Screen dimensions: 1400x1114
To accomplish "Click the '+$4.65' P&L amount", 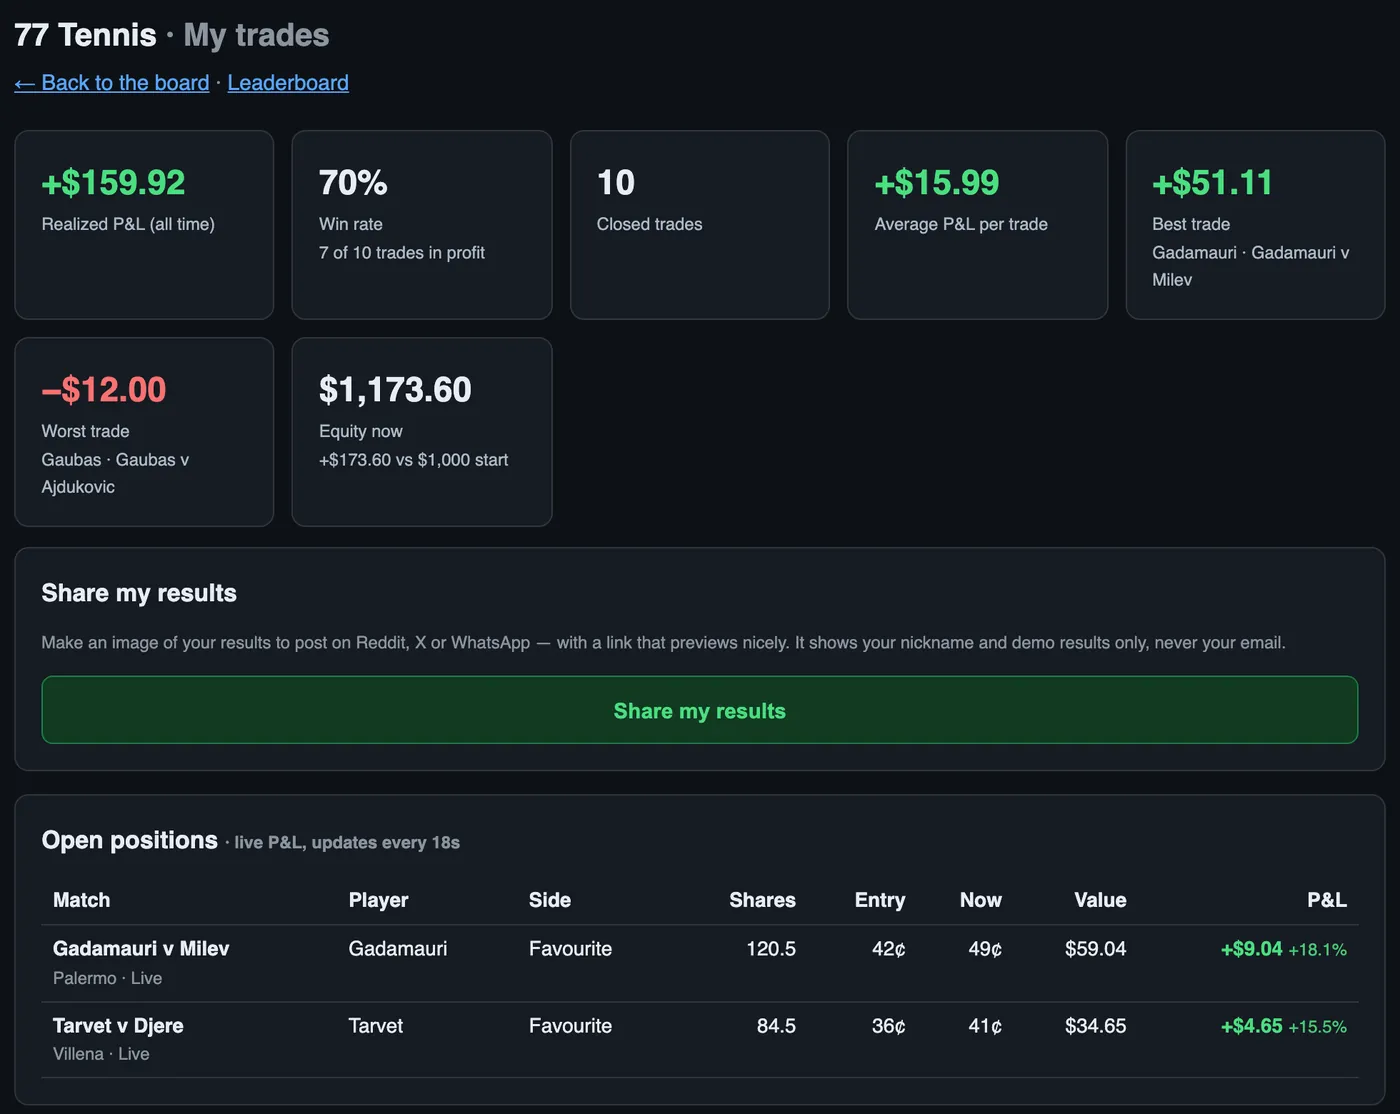I will (x=1251, y=1025).
